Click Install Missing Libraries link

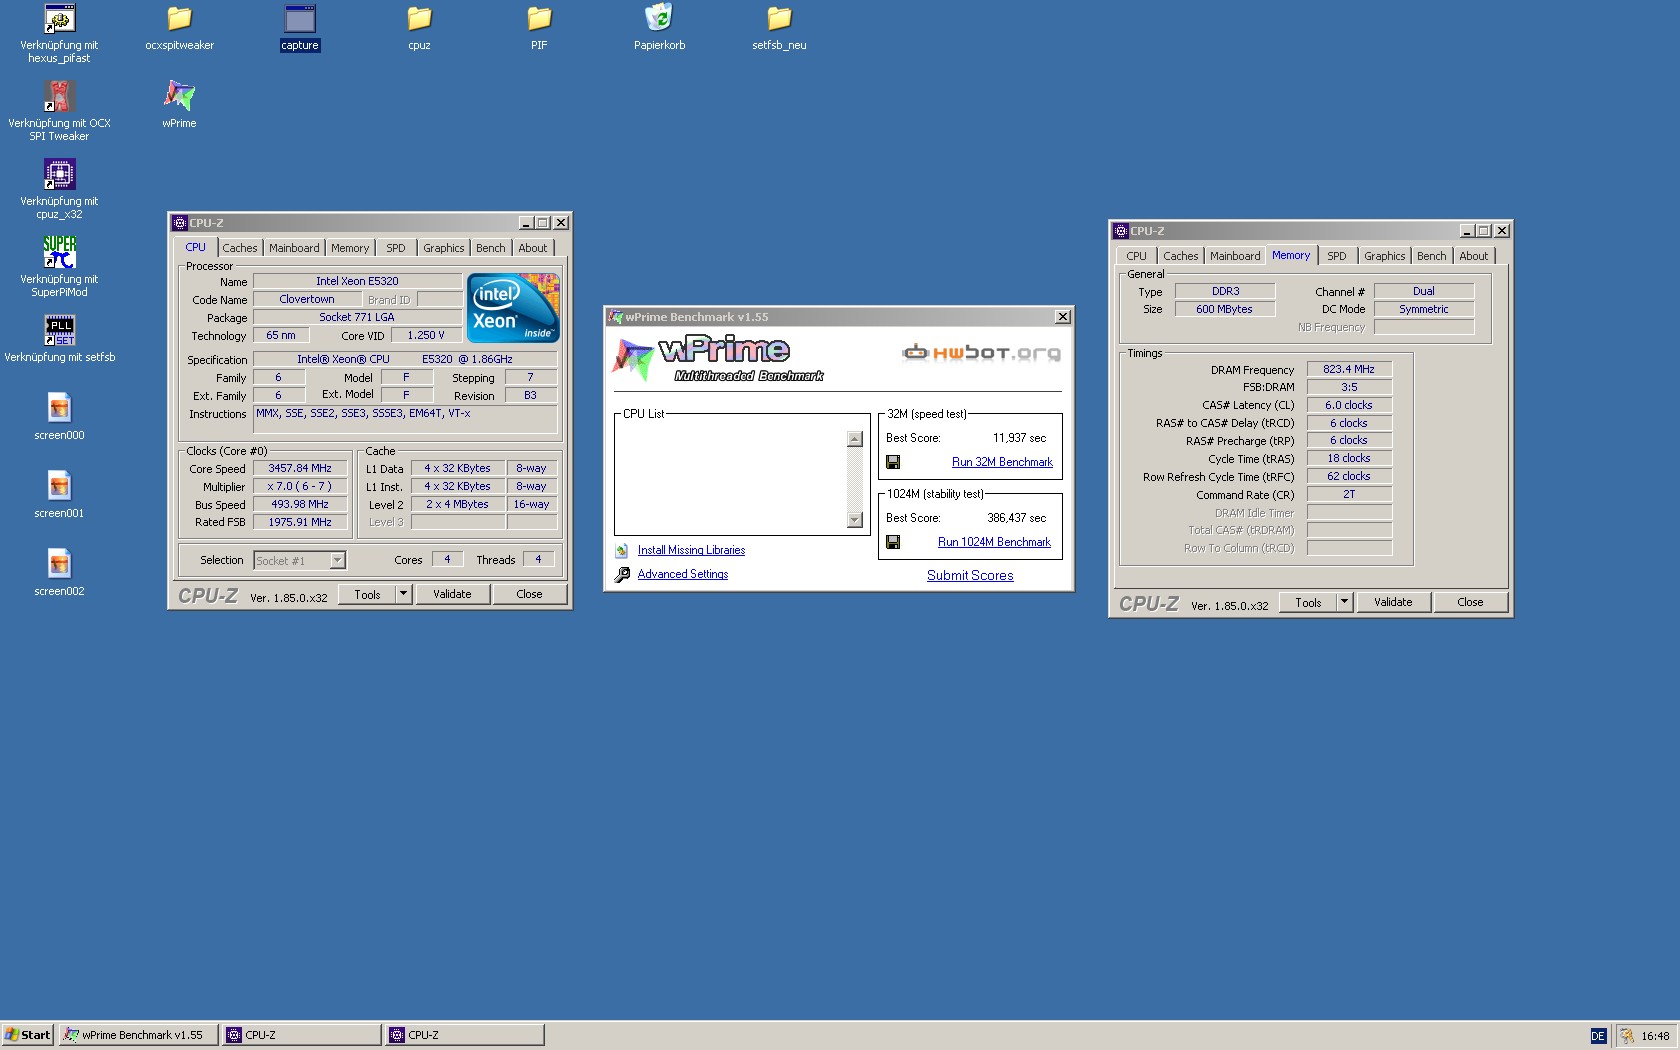tap(691, 550)
